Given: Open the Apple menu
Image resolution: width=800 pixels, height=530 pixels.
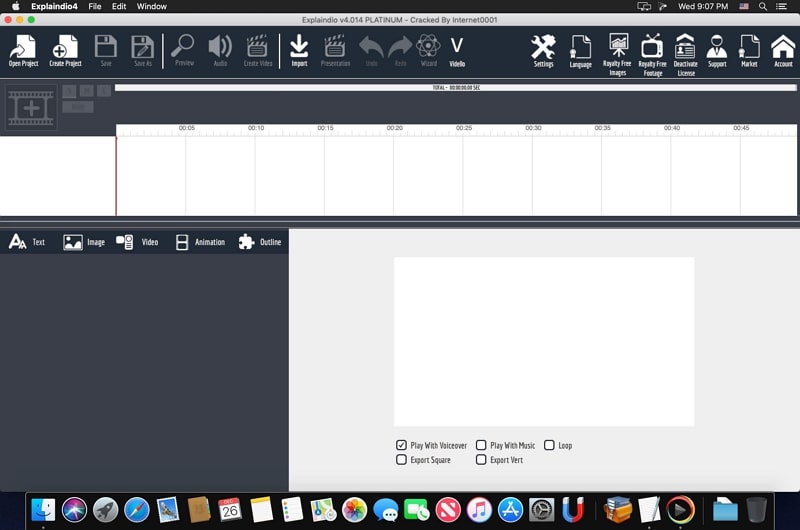Looking at the screenshot, I should [16, 6].
